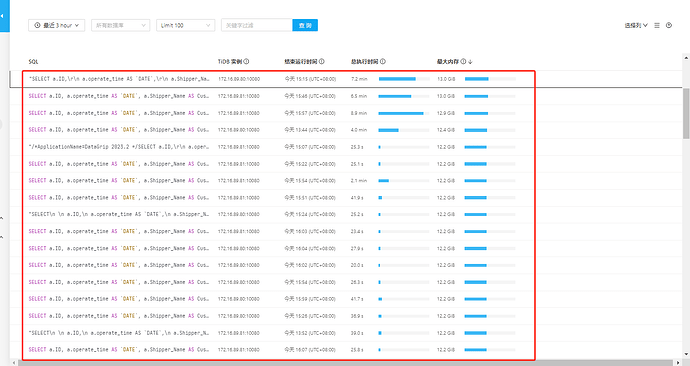
Task: Click the 12.4 GiB memory value
Action: click(446, 130)
